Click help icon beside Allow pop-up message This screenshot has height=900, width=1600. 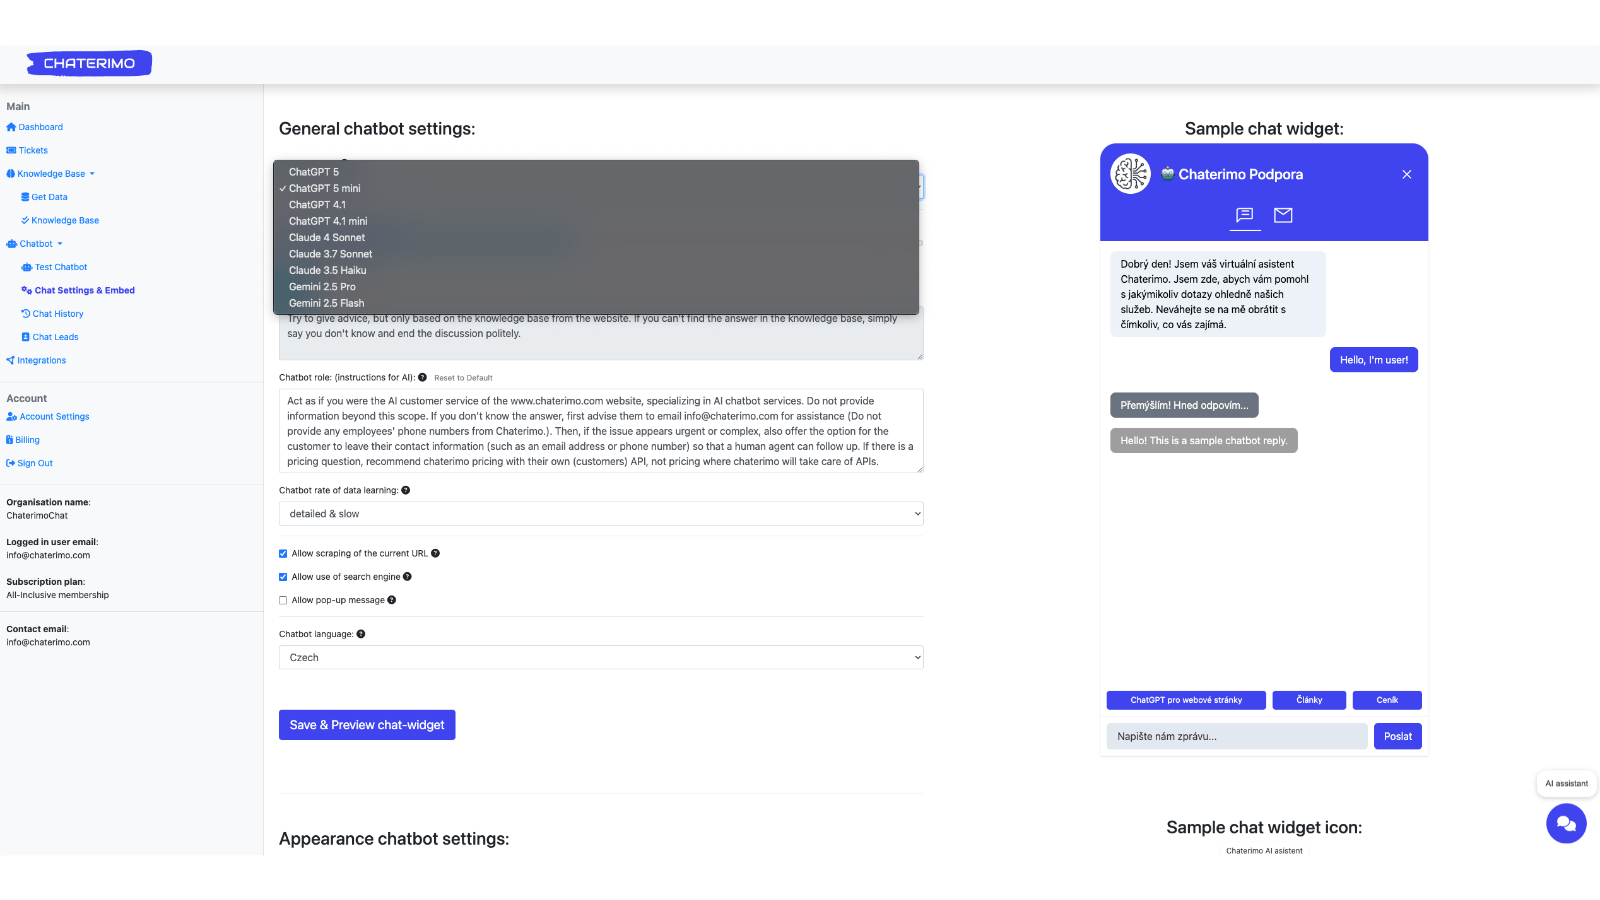click(392, 600)
